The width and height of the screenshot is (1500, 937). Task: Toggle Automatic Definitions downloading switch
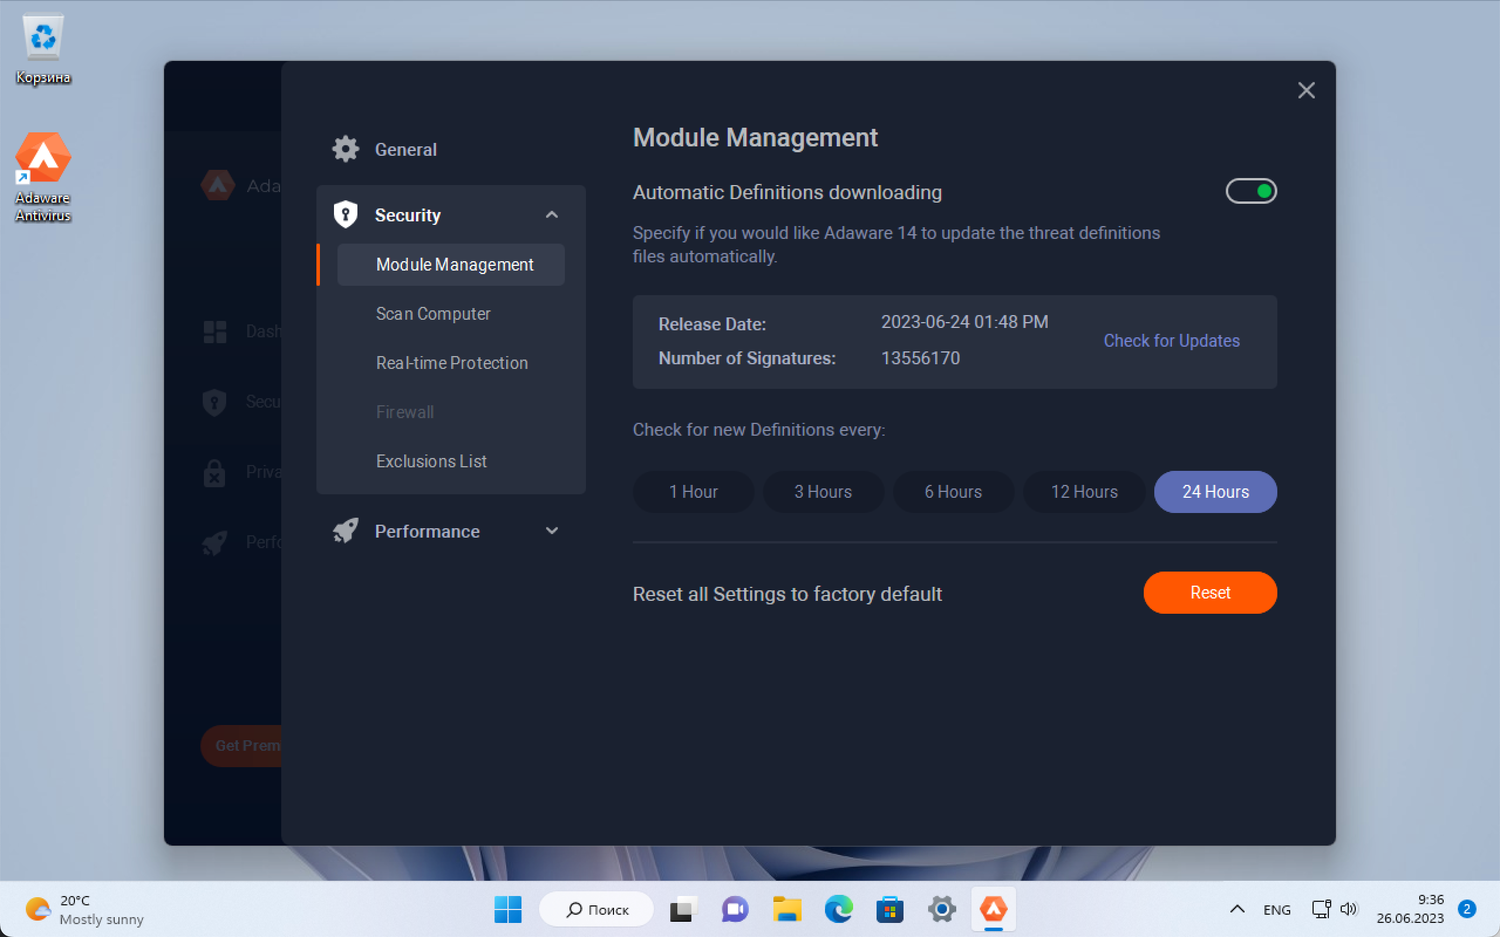coord(1251,191)
